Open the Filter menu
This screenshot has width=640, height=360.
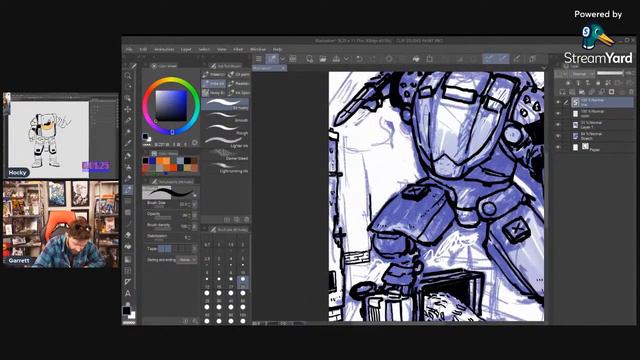238,49
